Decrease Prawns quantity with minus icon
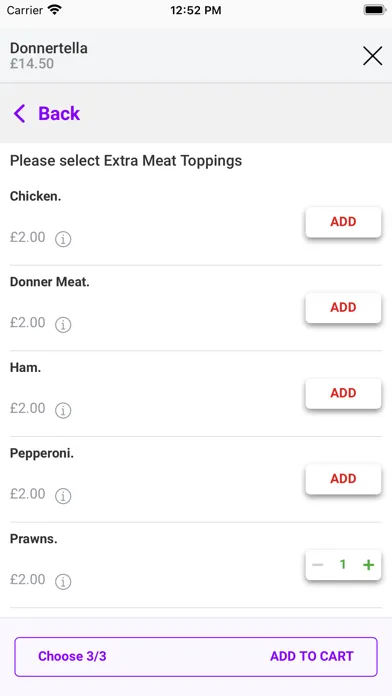The height and width of the screenshot is (696, 392). pyautogui.click(x=317, y=565)
